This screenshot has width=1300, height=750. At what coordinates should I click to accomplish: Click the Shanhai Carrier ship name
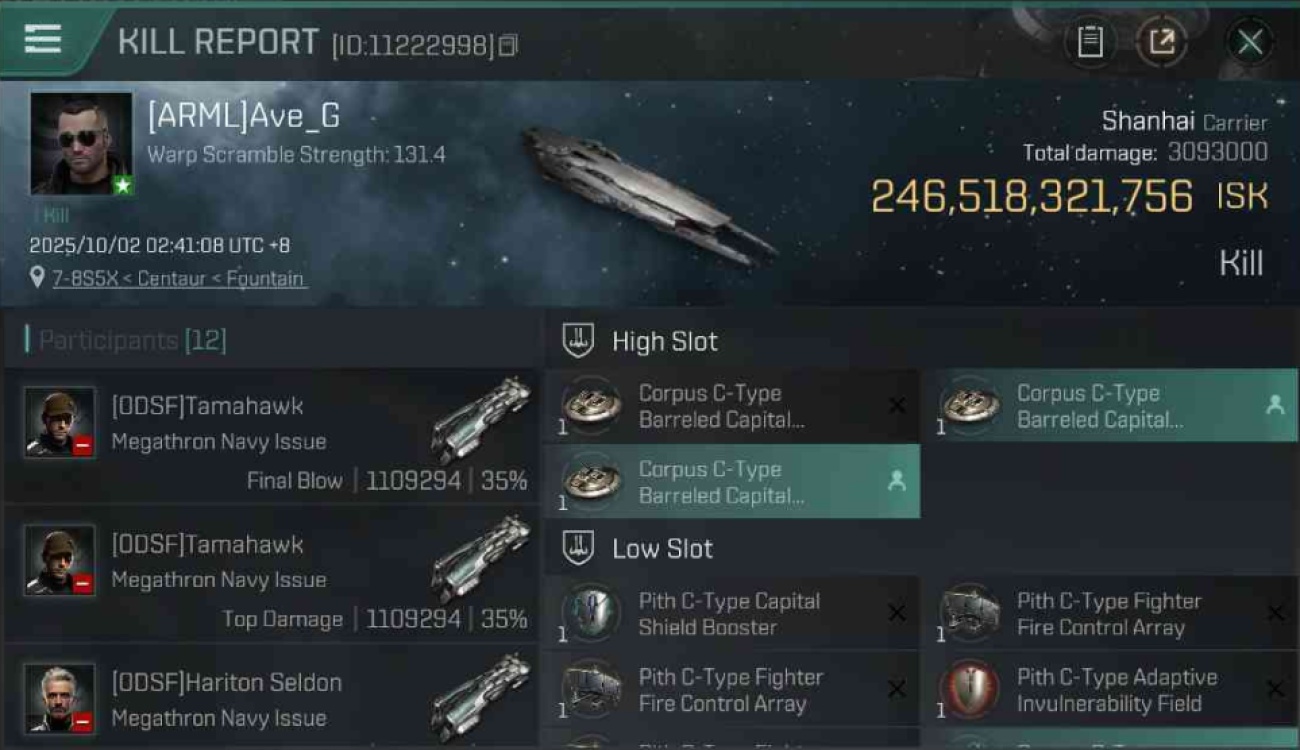click(1184, 122)
